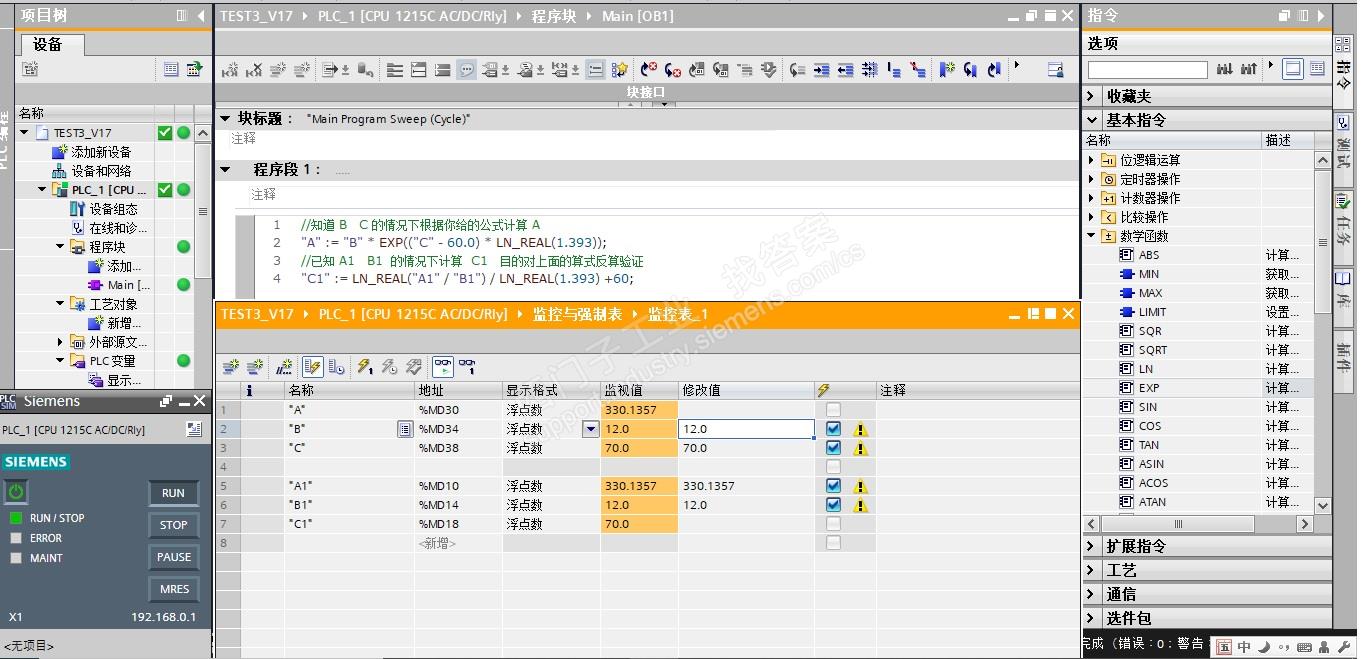The image size is (1366, 659).
Task: Click the Block interface (块接口) bar
Action: tap(646, 91)
